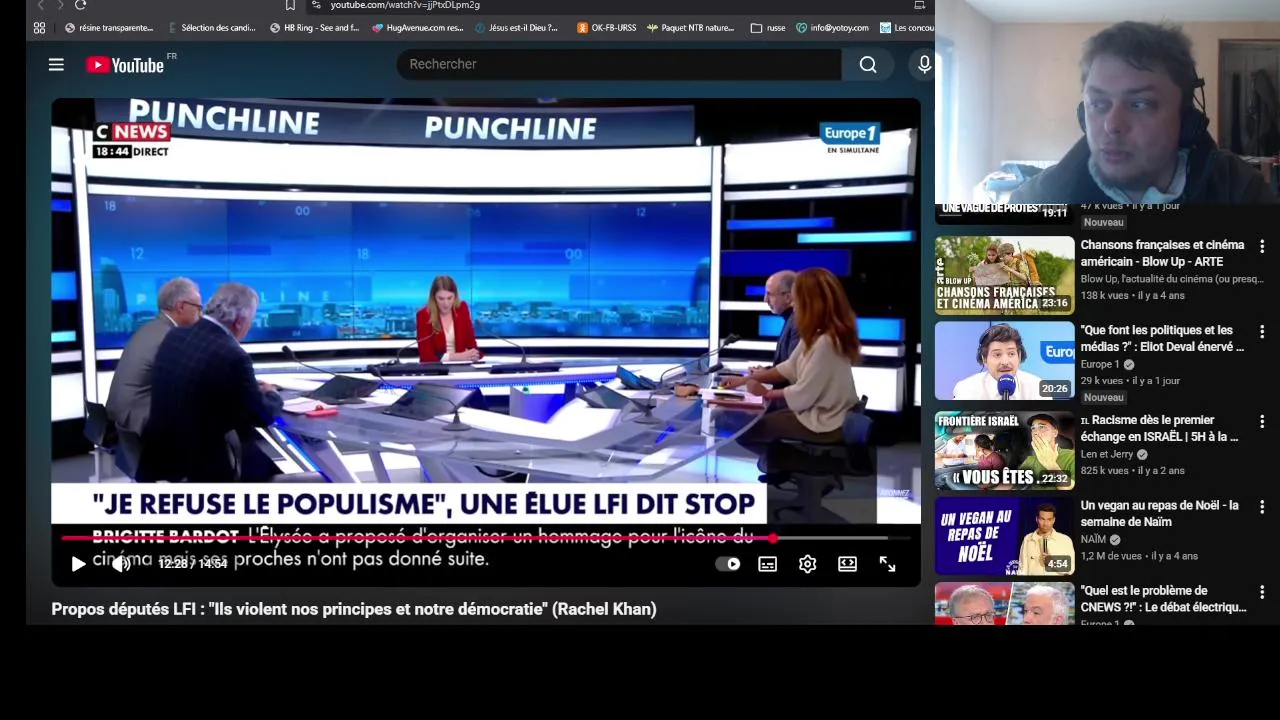1280x720 pixels.
Task: Open options for 'Racisme dès le premier' video
Action: click(x=1262, y=421)
